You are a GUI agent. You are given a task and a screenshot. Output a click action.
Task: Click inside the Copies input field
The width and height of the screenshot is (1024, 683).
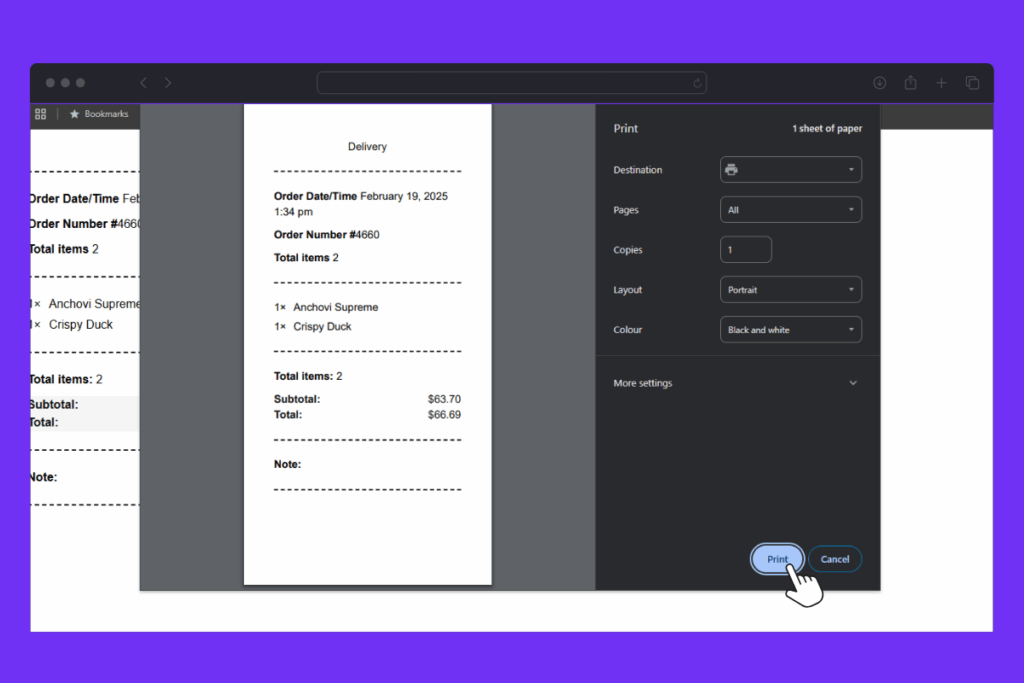[x=745, y=249]
